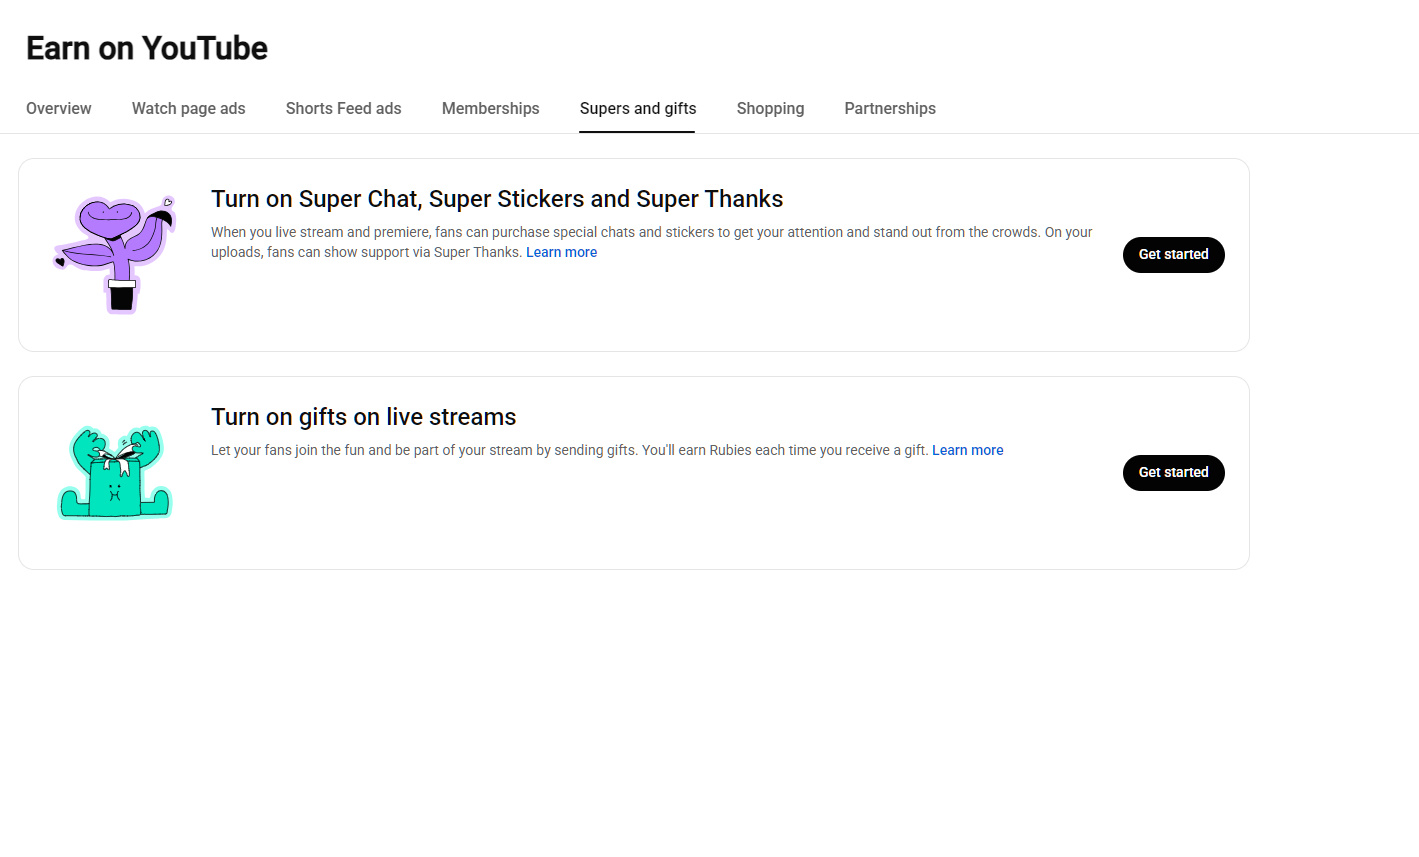Viewport: 1419px width, 857px height.
Task: Select the 'Earn on YouTube' page heading
Action: pos(147,48)
